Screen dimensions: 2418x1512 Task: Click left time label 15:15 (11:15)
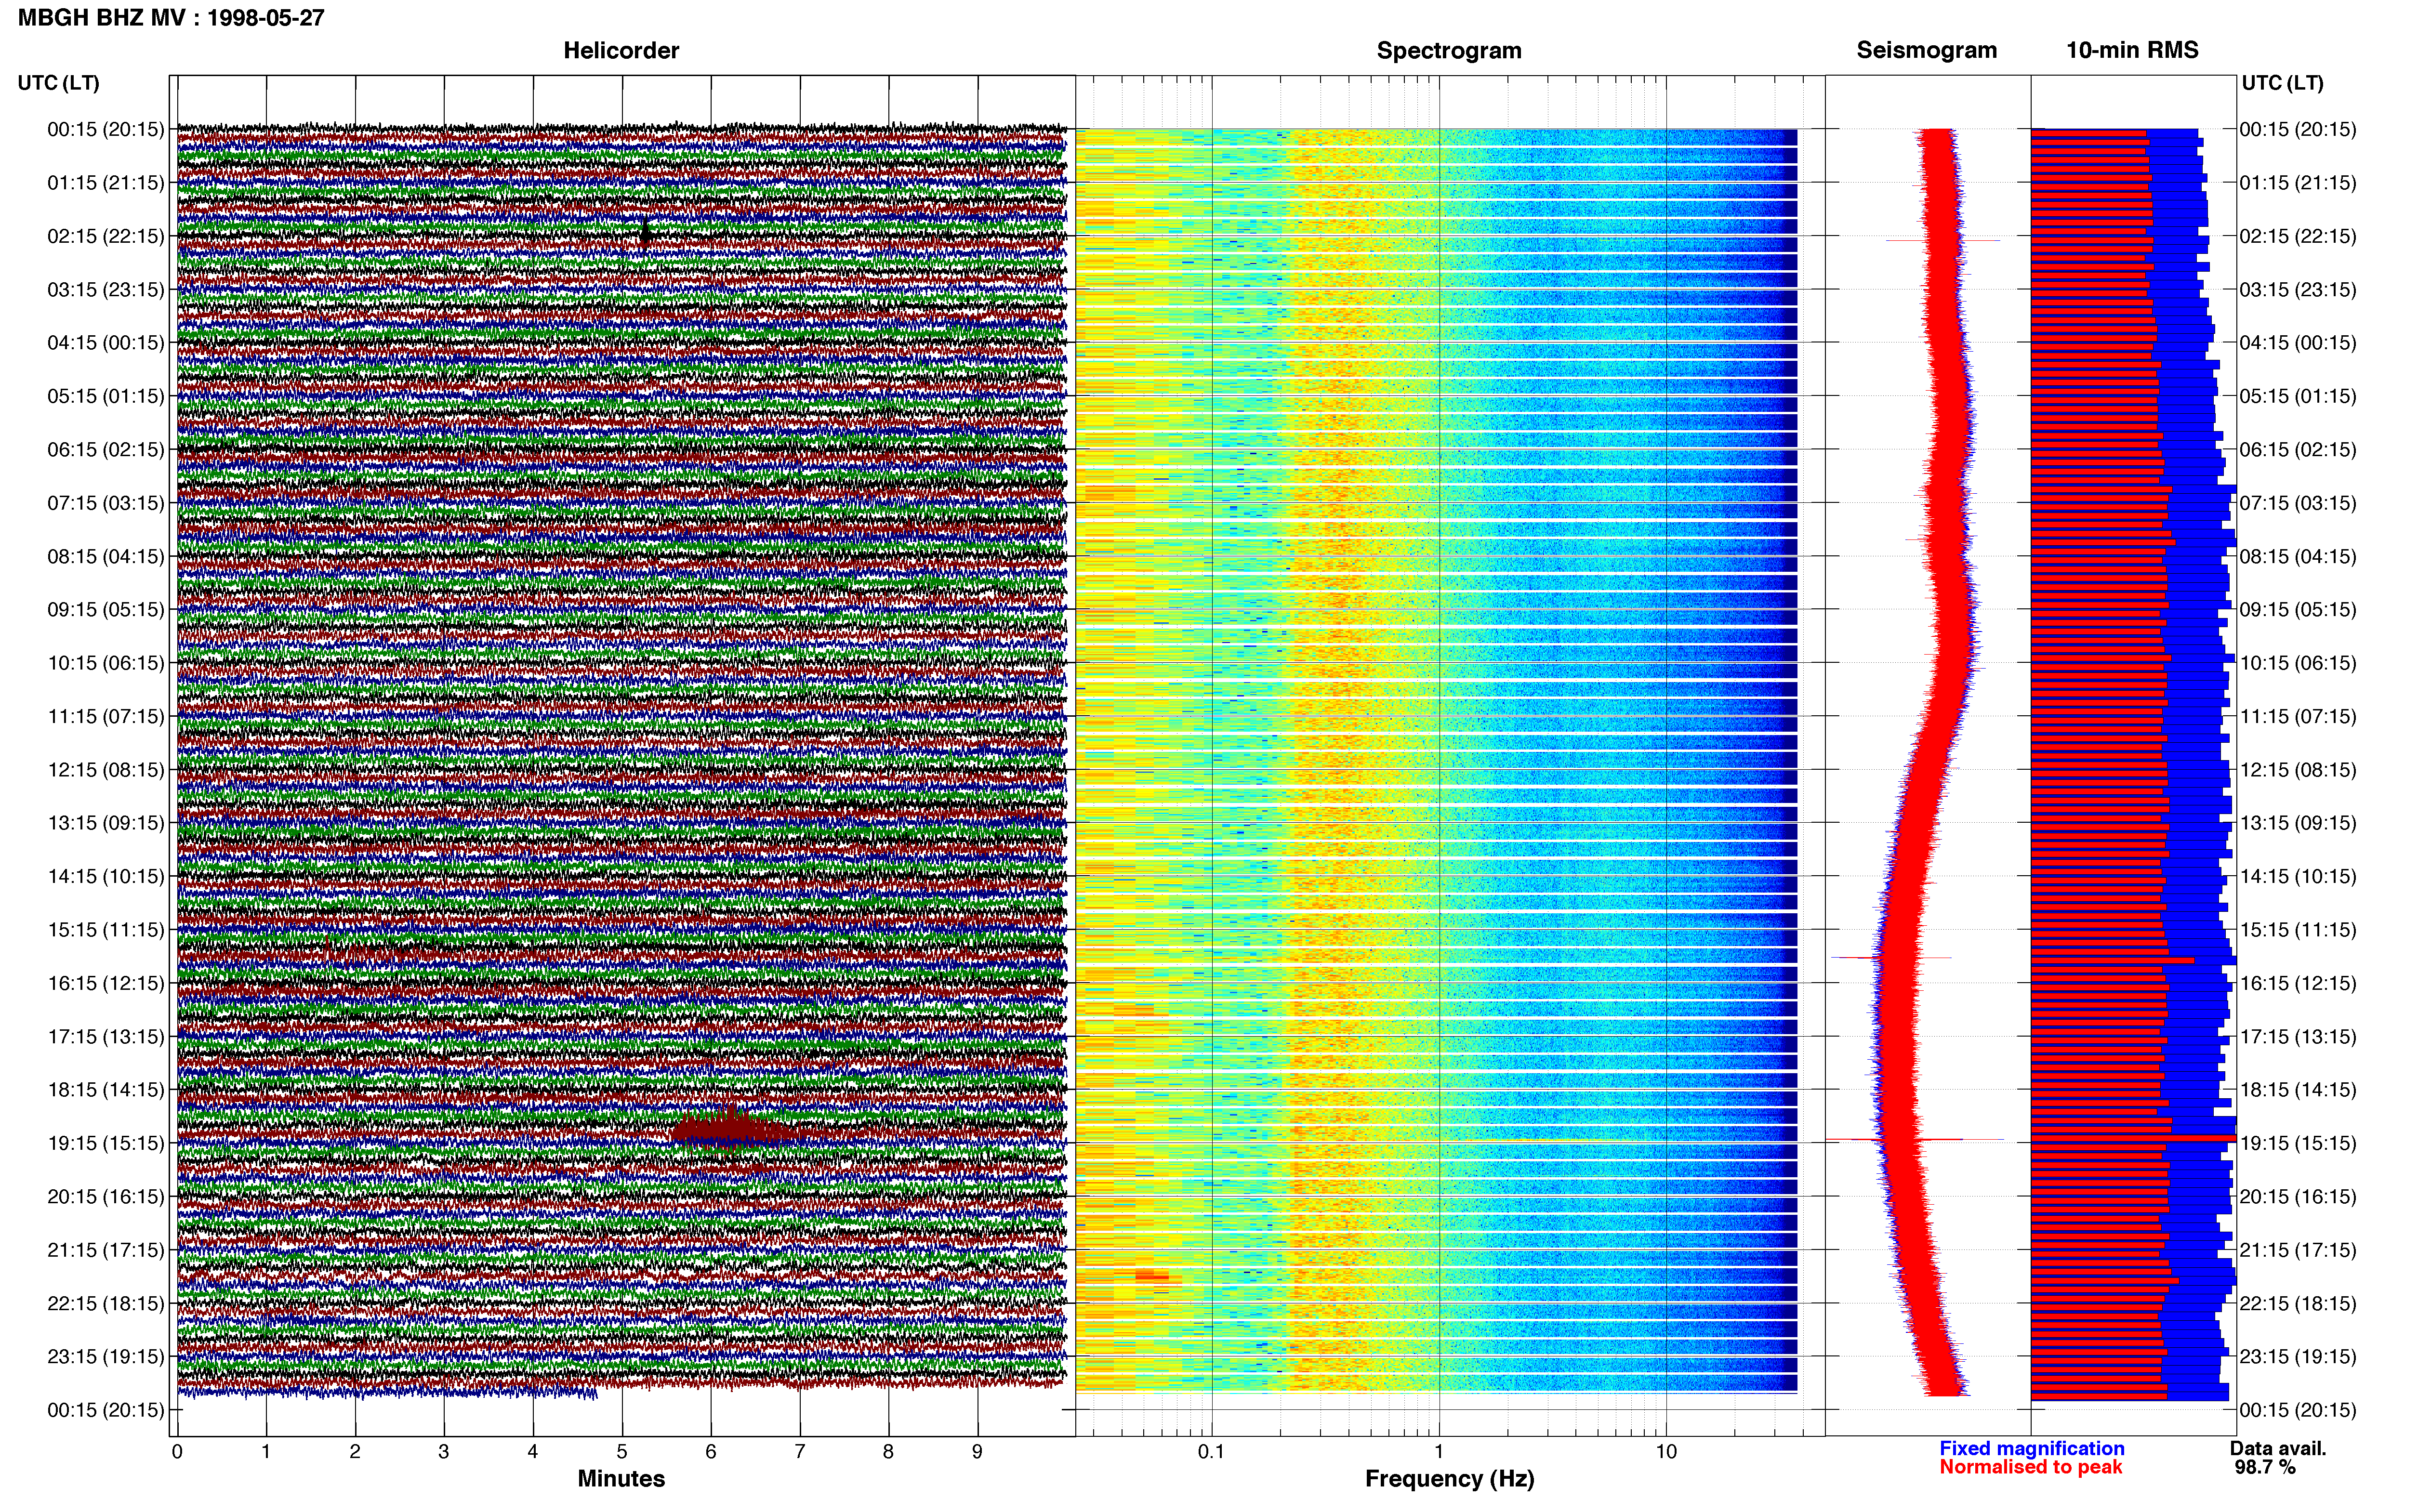pyautogui.click(x=106, y=930)
